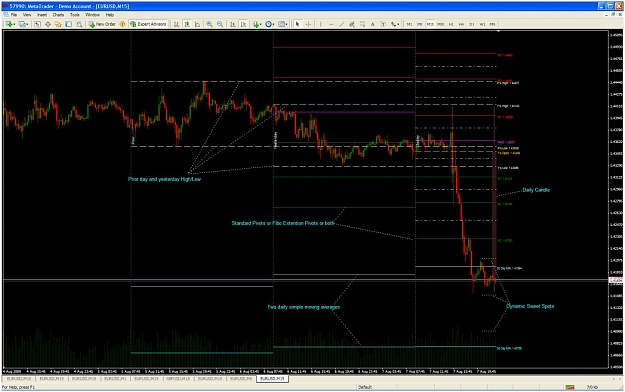The image size is (625, 392).
Task: Switch to the GBPUSD,M15 chart tab
Action: pos(178,379)
